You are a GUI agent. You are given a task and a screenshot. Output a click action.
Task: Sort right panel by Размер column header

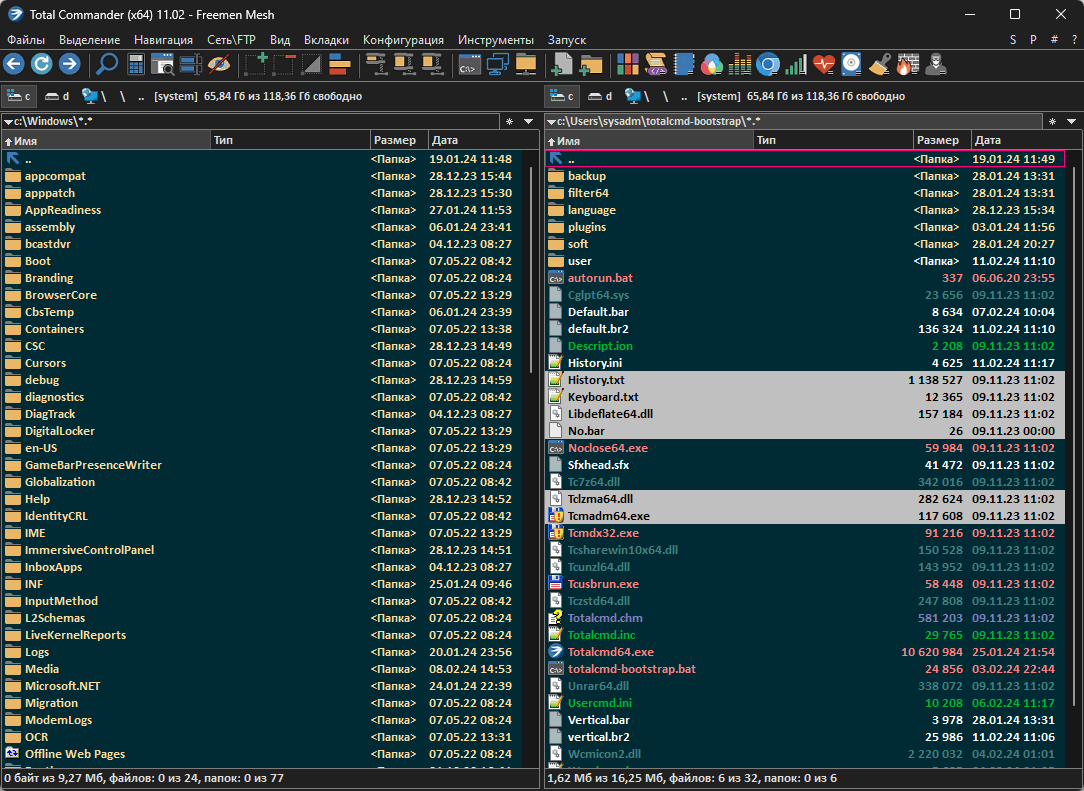pyautogui.click(x=937, y=141)
